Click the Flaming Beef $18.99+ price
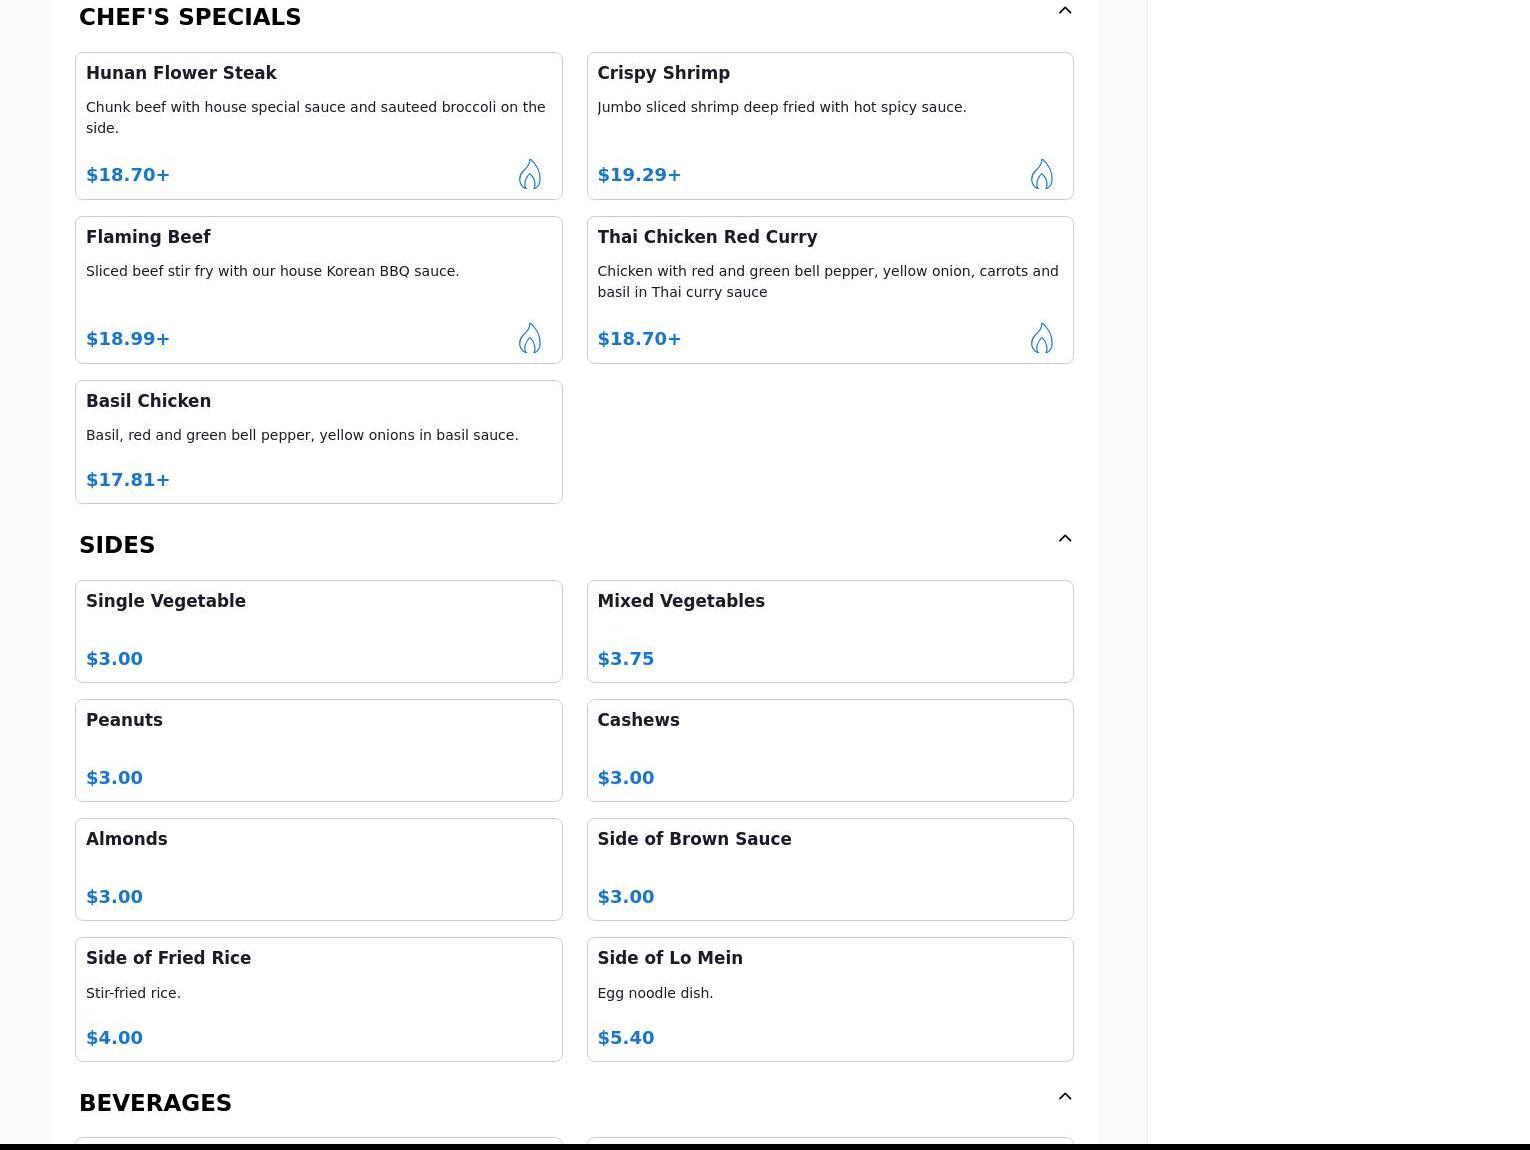 (128, 339)
